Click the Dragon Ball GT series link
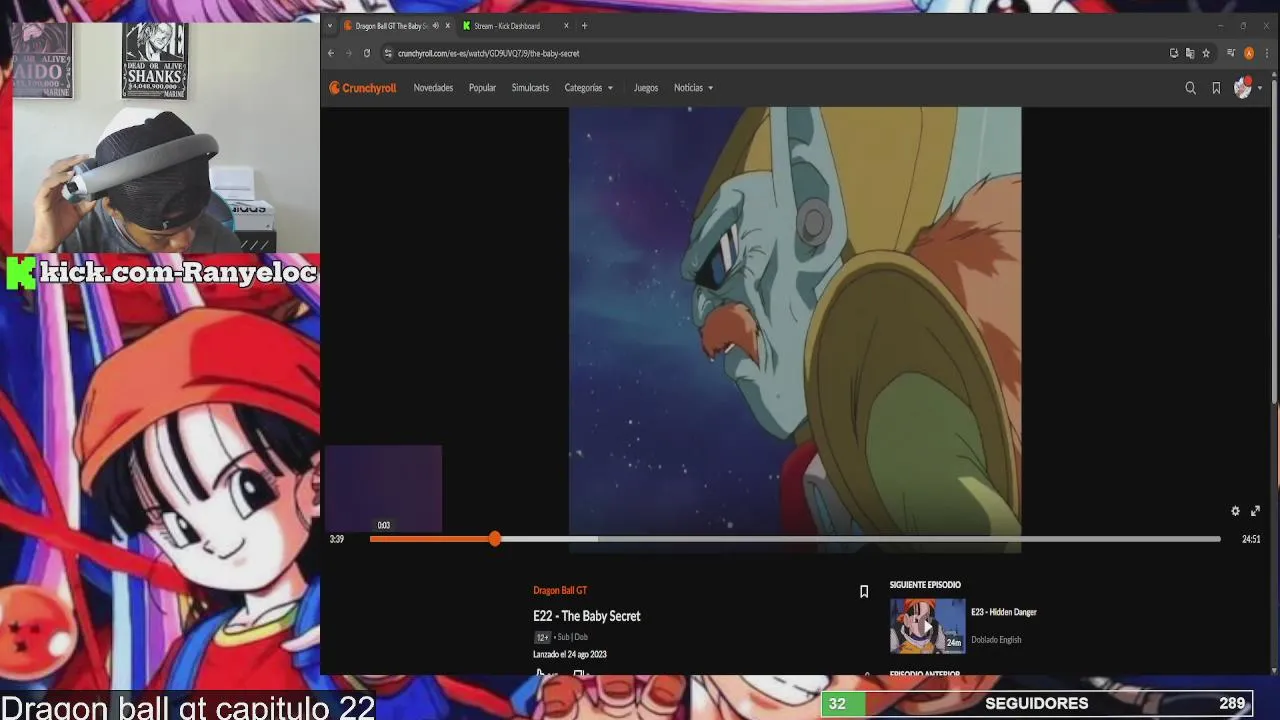This screenshot has height=720, width=1280. click(560, 591)
